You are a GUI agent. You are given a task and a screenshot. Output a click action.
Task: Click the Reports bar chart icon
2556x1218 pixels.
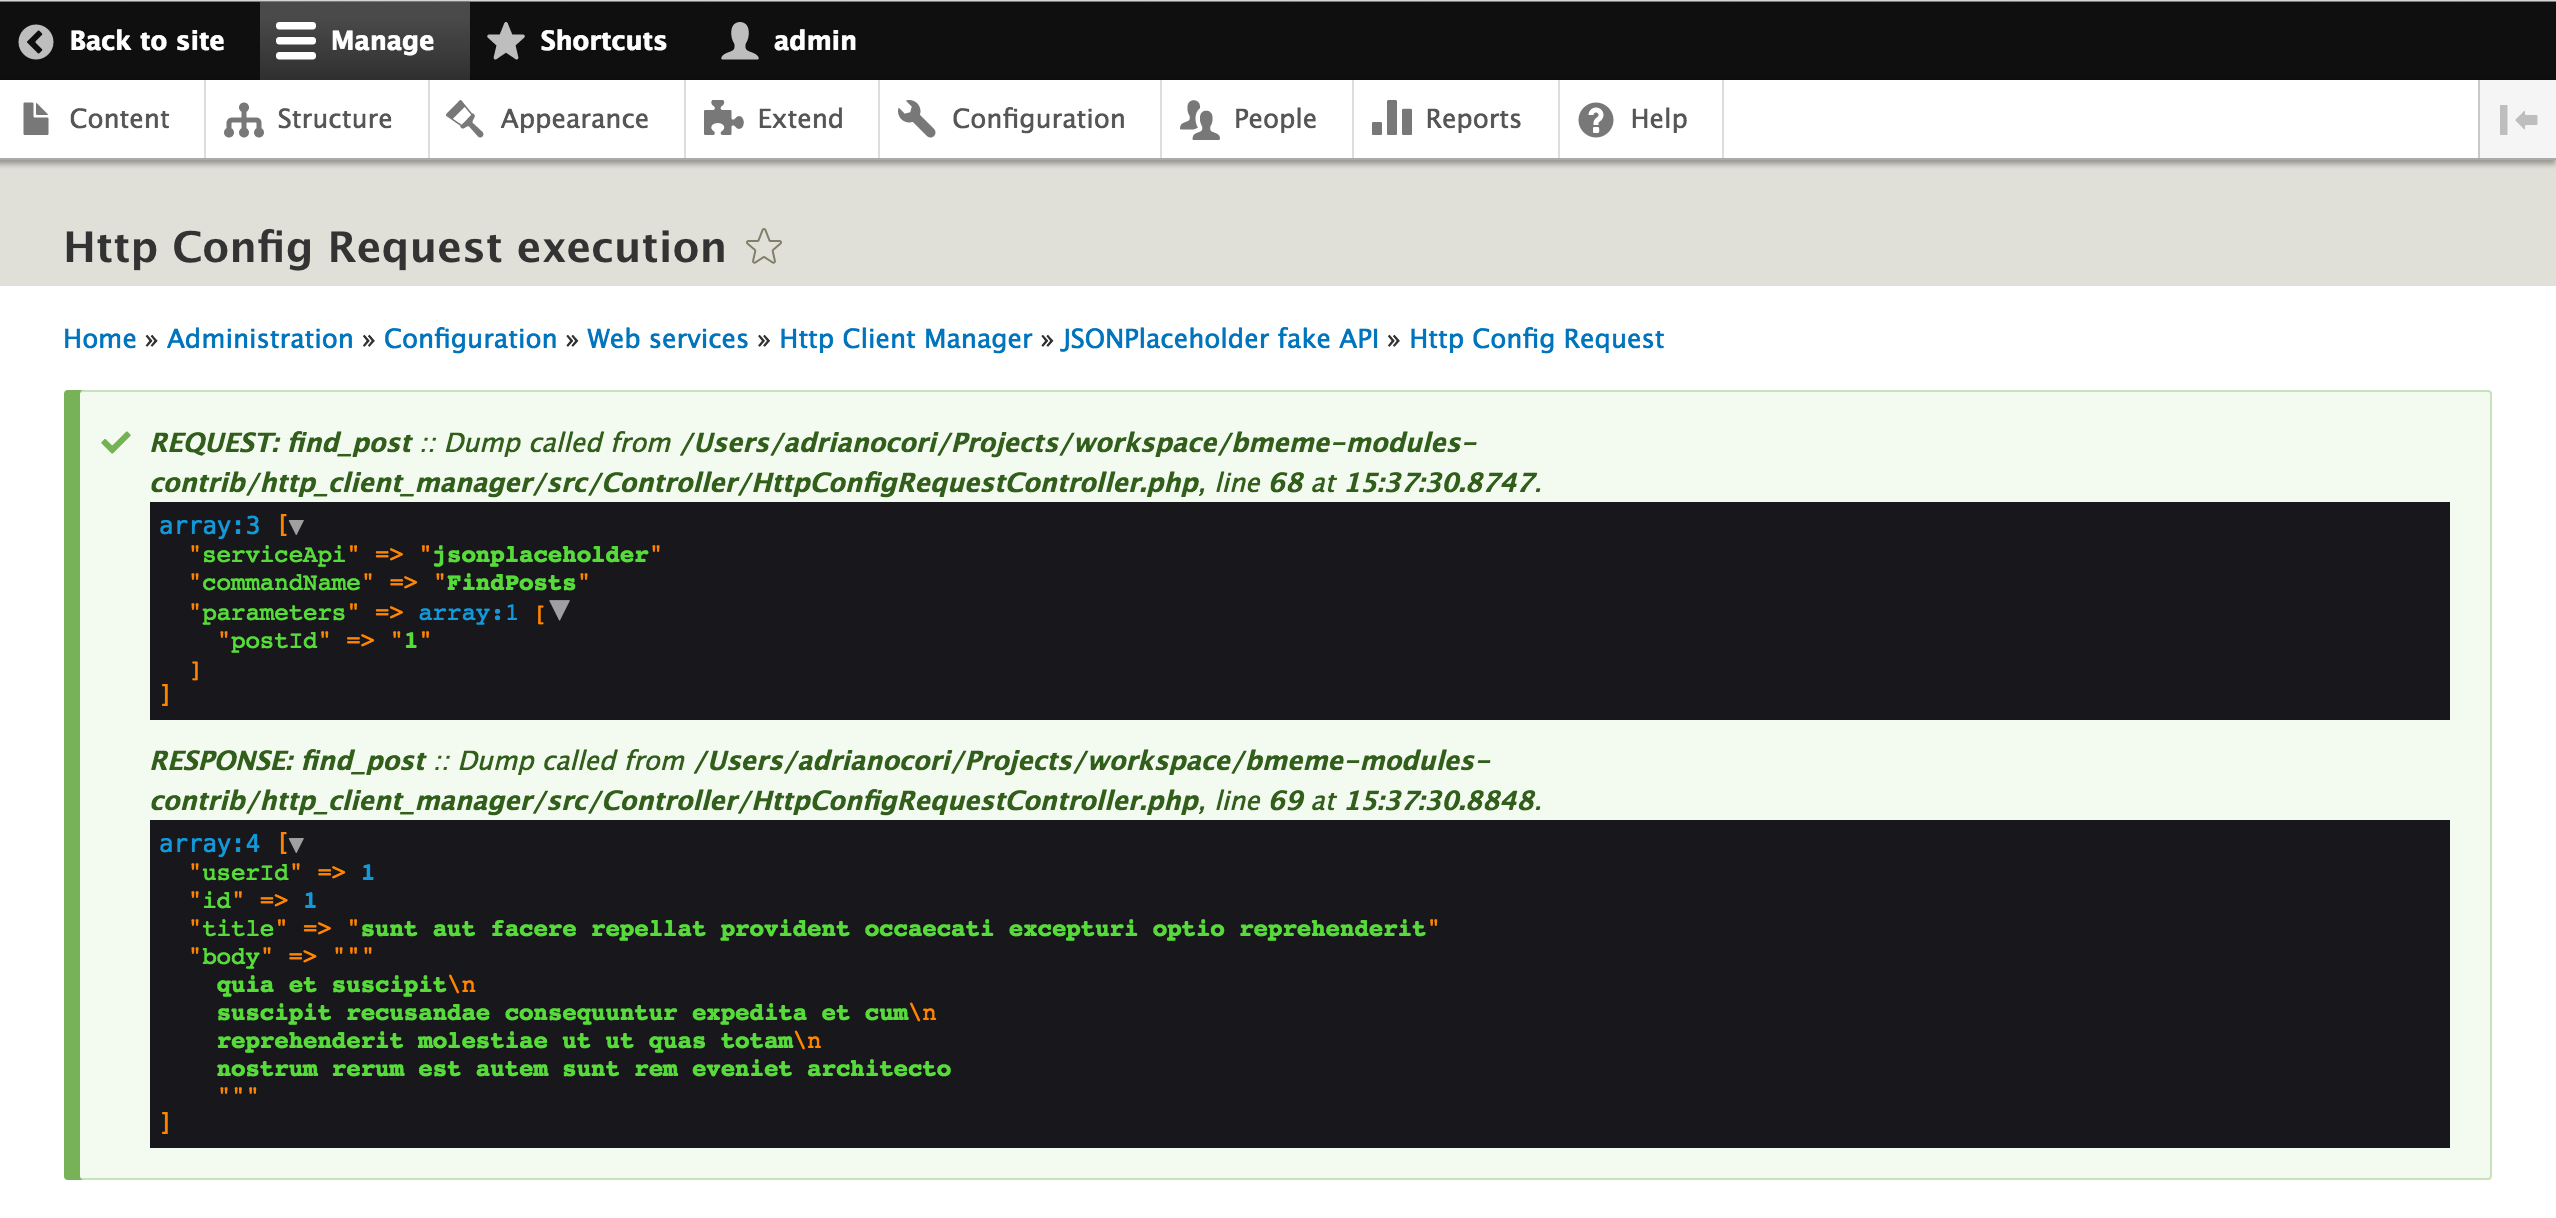(x=1391, y=118)
